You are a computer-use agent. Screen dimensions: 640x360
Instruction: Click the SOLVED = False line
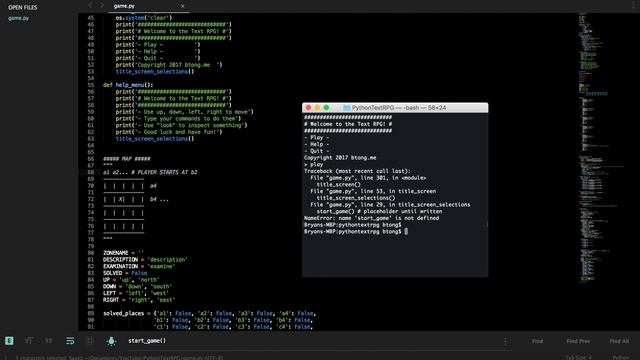(x=125, y=273)
